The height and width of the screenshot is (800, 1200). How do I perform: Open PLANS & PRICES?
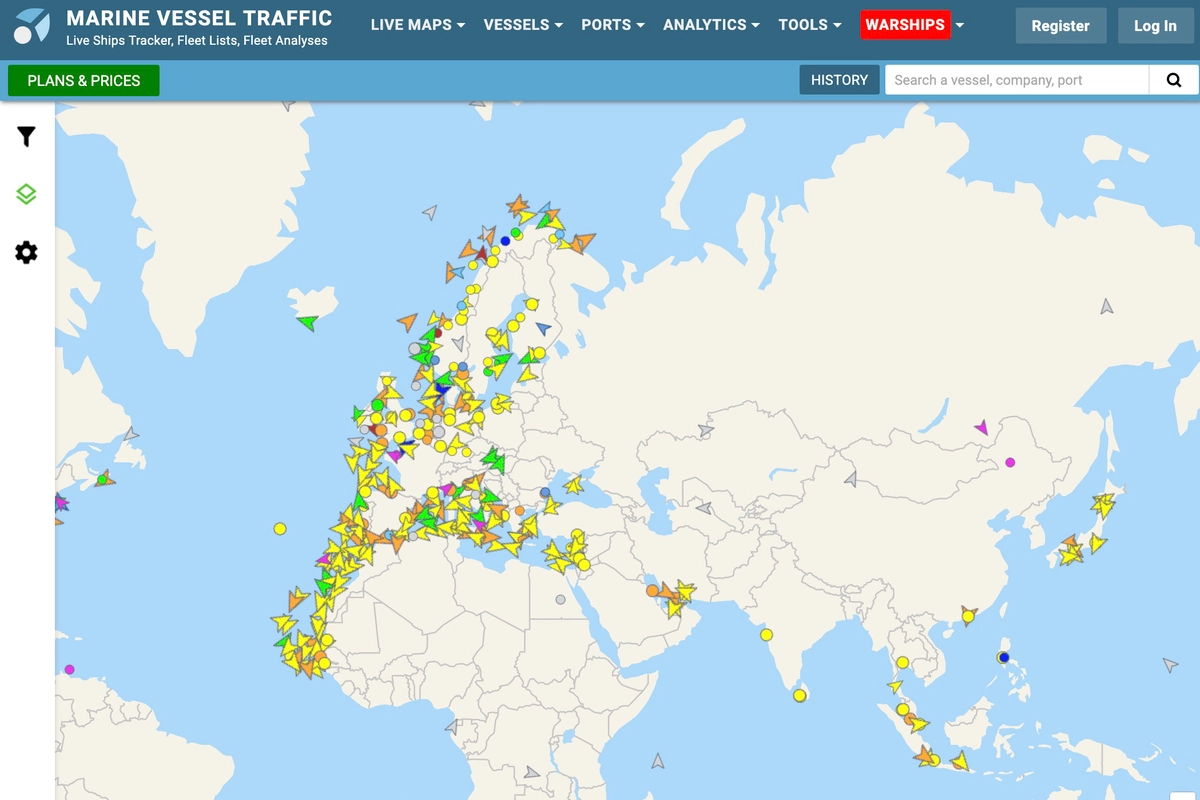(84, 80)
